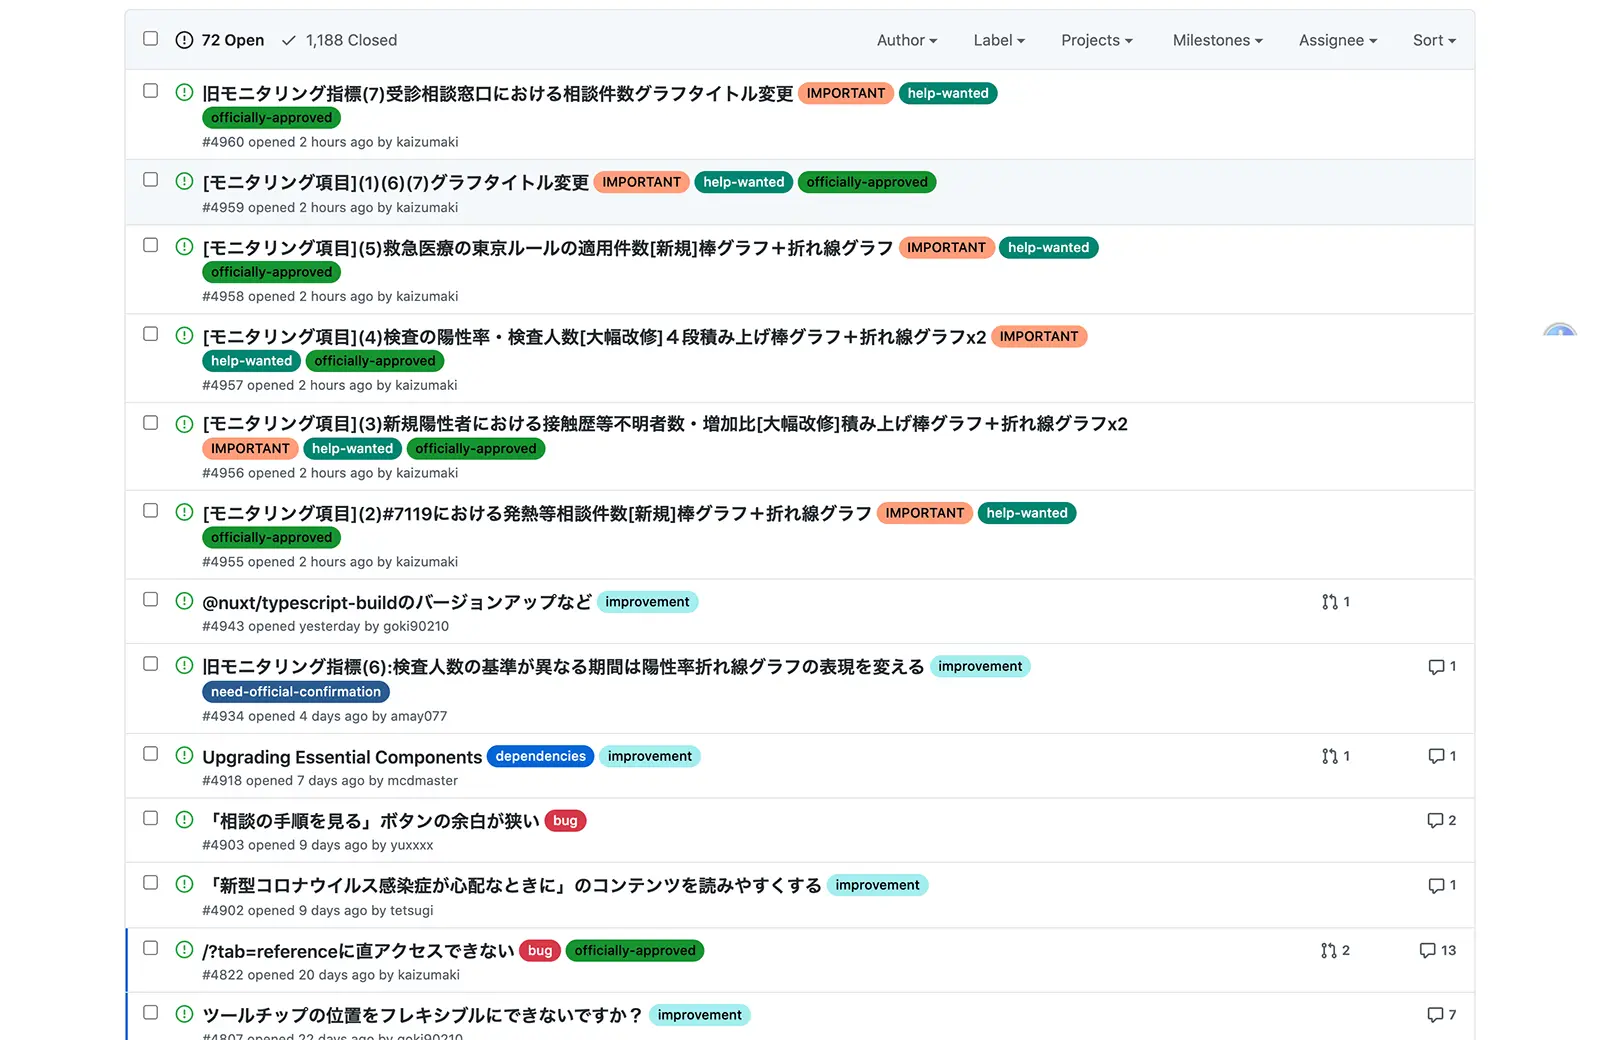Screen dimensions: 1600x1040
Task: Open comments of issue #4934
Action: [x=1442, y=666]
